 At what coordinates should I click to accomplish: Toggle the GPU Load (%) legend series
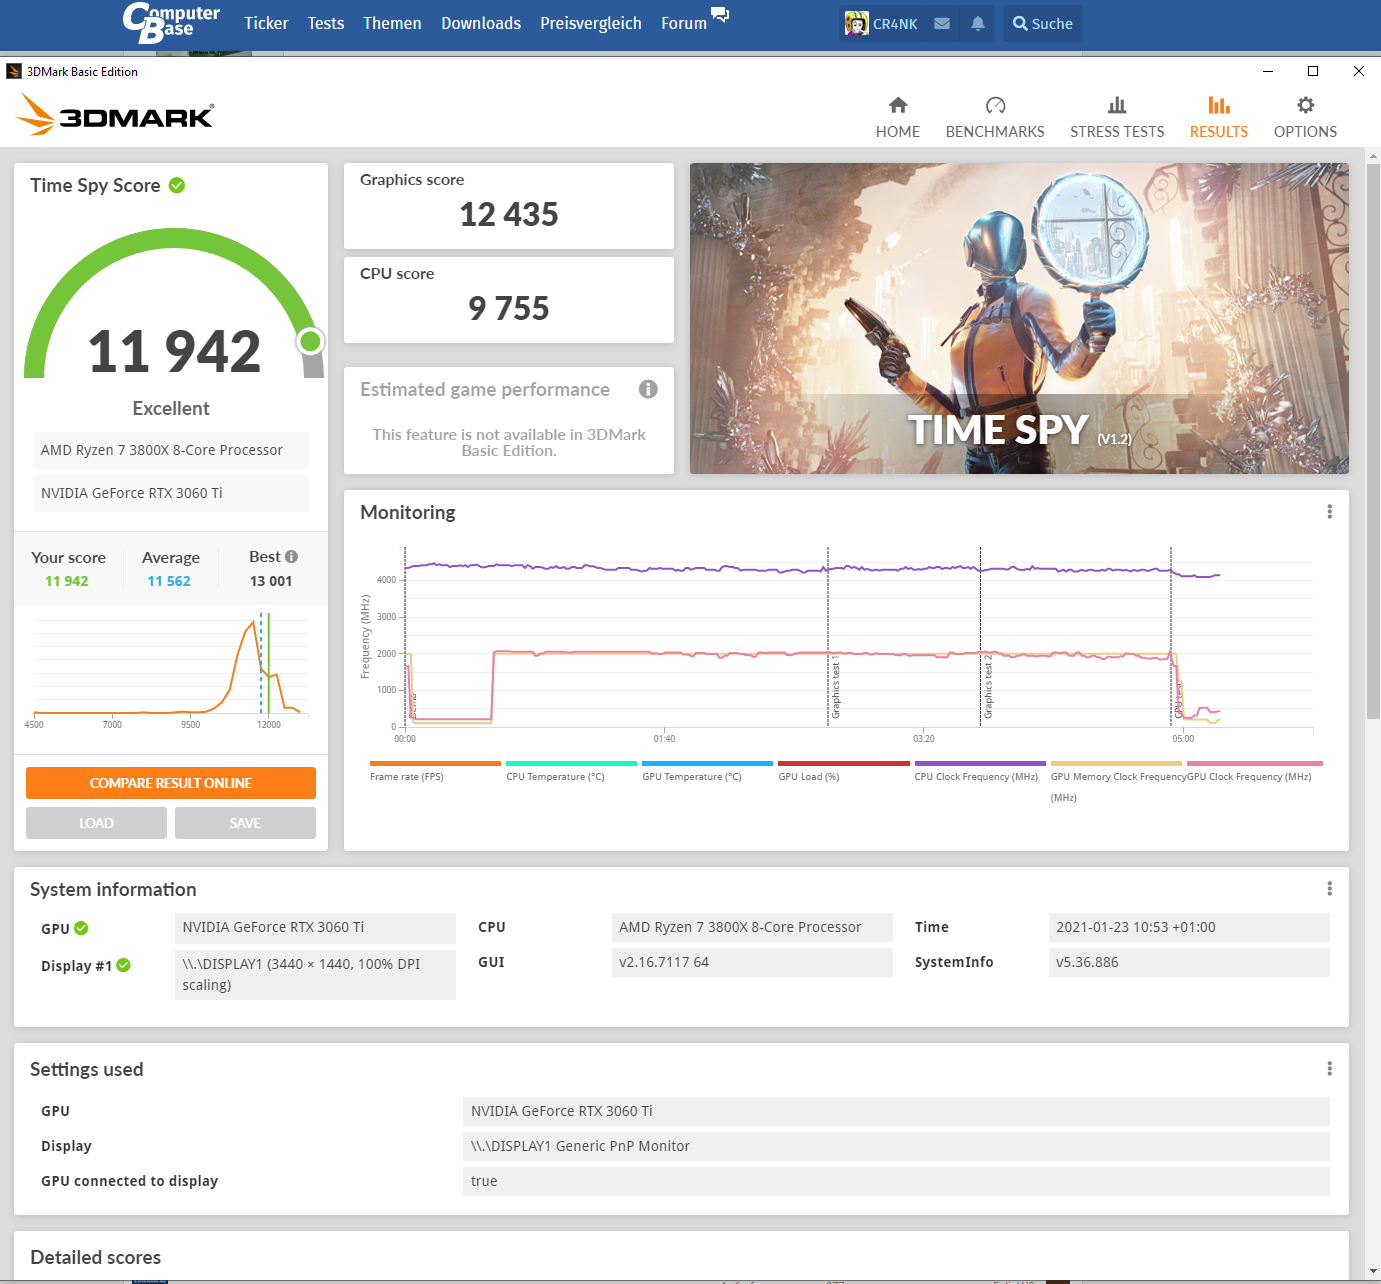pos(844,771)
